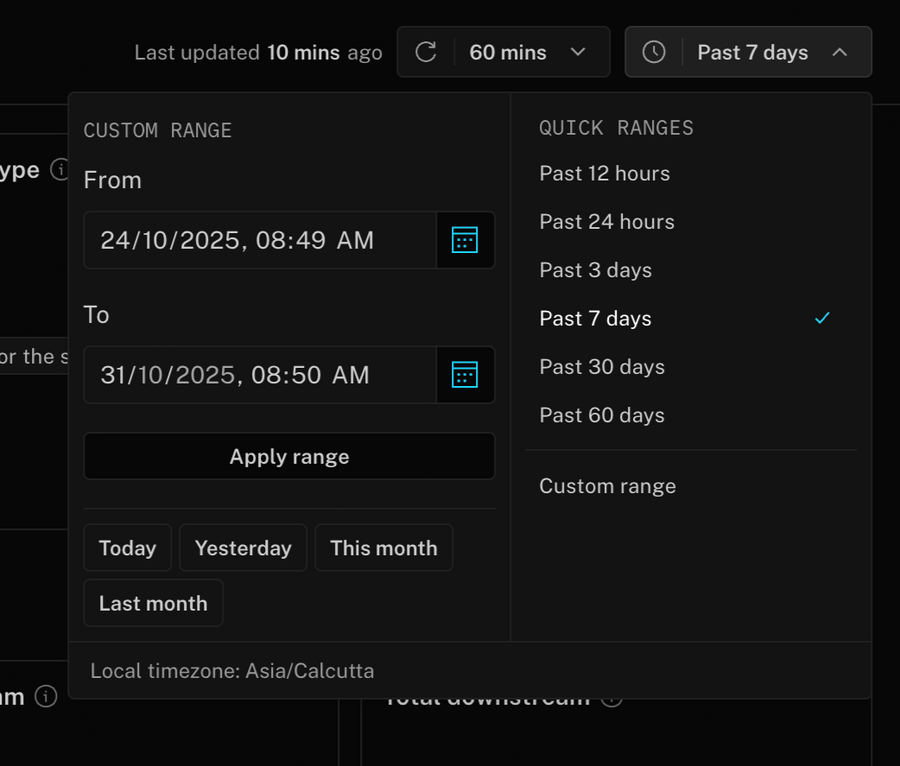Open the calendar picker for the From date
900x766 pixels.
click(x=465, y=240)
